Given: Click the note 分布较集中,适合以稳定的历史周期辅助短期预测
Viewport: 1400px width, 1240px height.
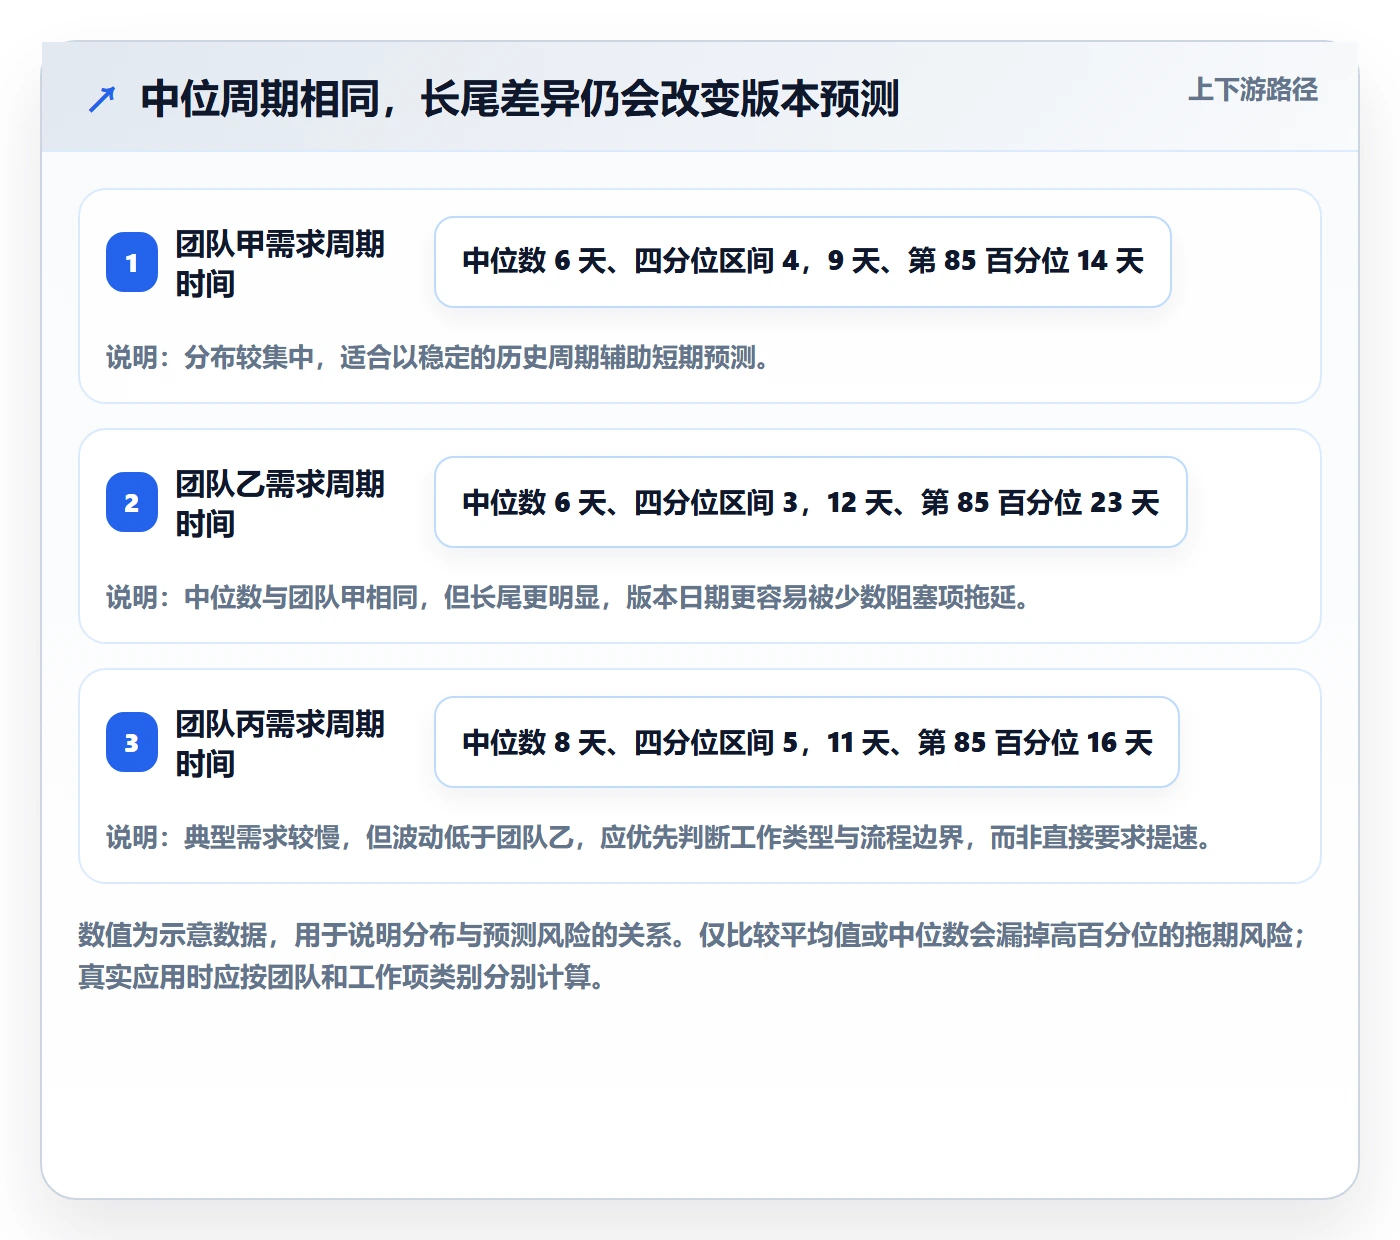Looking at the screenshot, I should (438, 357).
